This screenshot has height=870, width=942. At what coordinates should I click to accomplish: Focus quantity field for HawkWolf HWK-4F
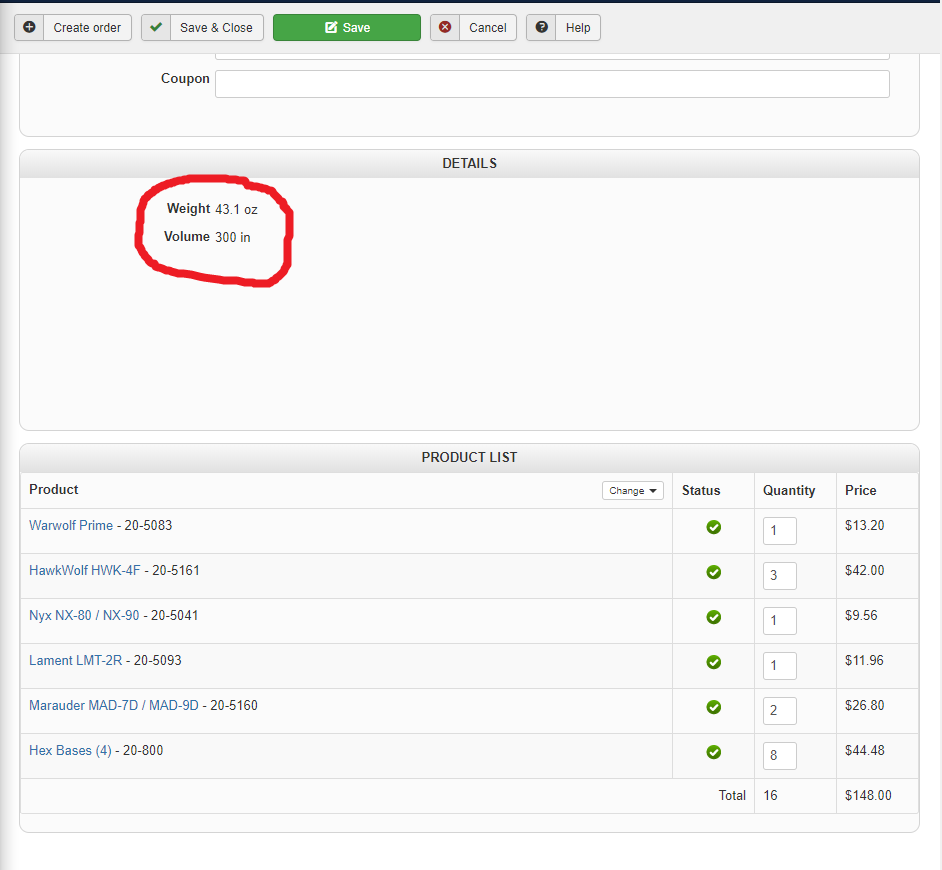coord(780,576)
